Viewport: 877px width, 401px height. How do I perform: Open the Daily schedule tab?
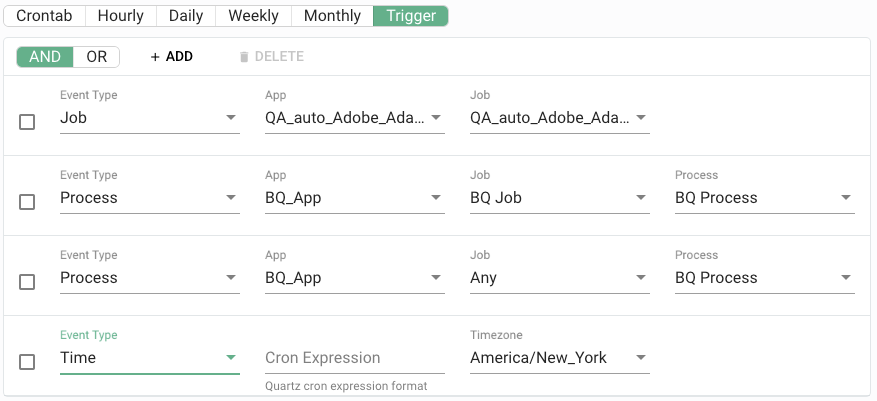186,16
